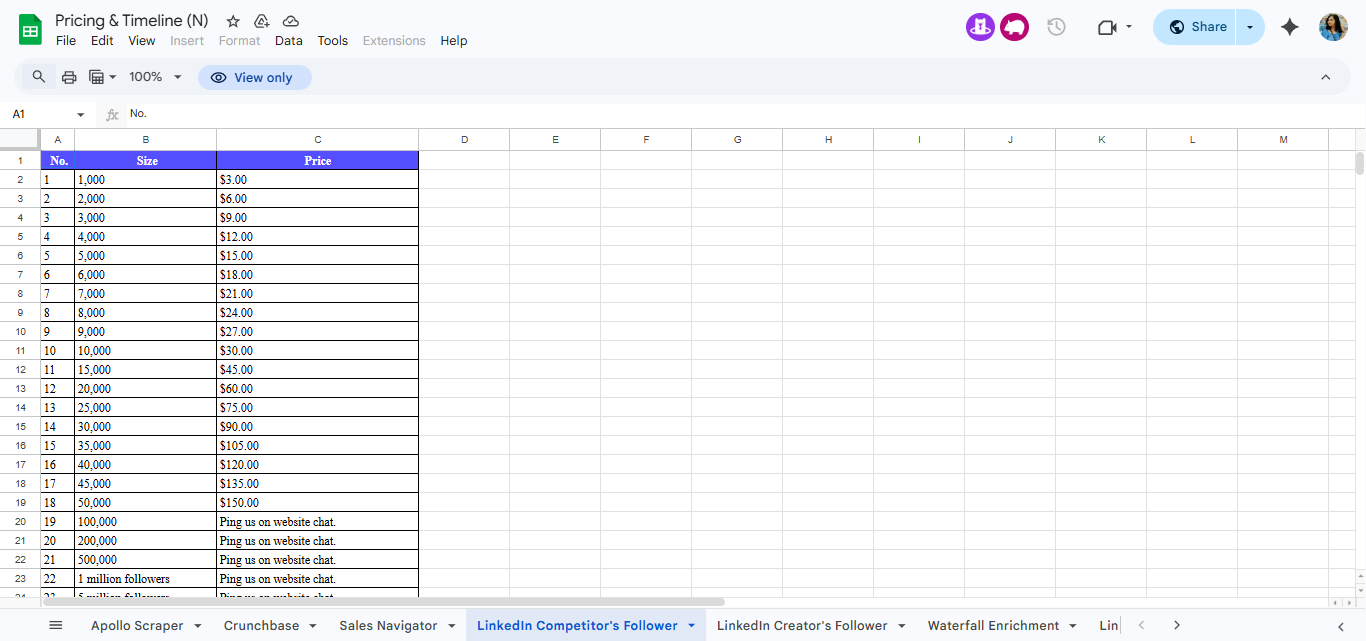Viewport: 1366px width, 641px height.
Task: Open the version history clock icon
Action: click(1056, 27)
